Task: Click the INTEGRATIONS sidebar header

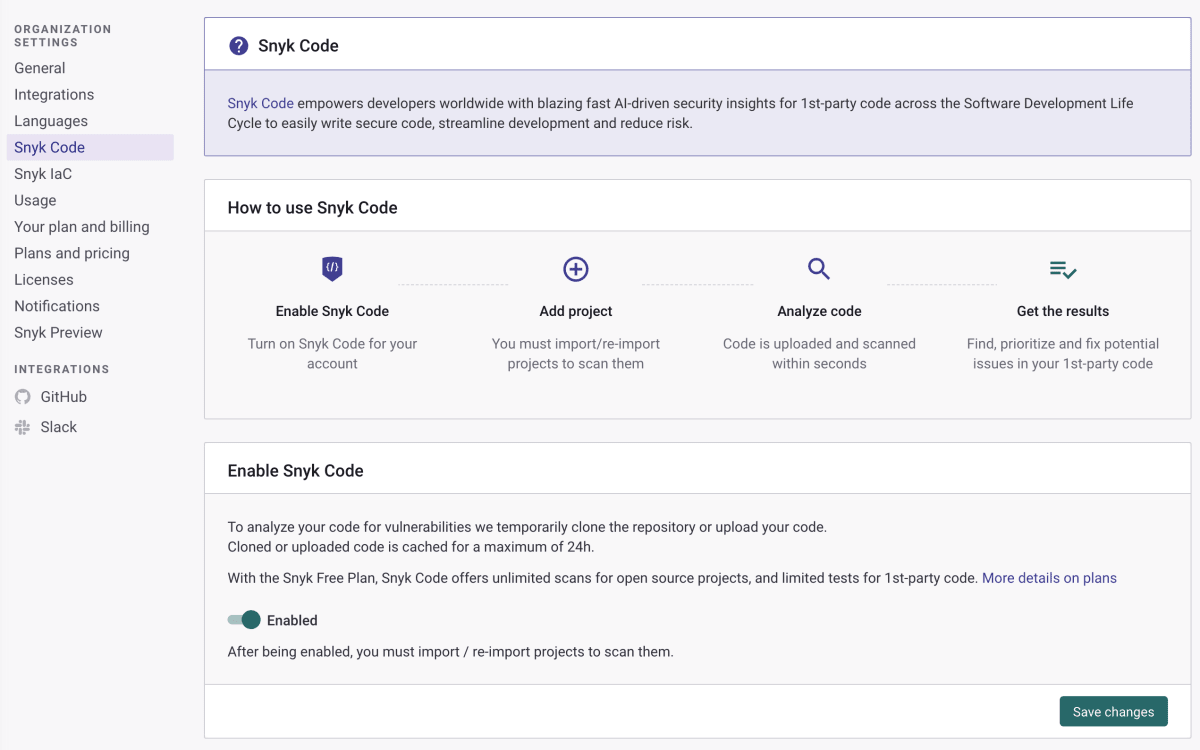Action: coord(62,369)
